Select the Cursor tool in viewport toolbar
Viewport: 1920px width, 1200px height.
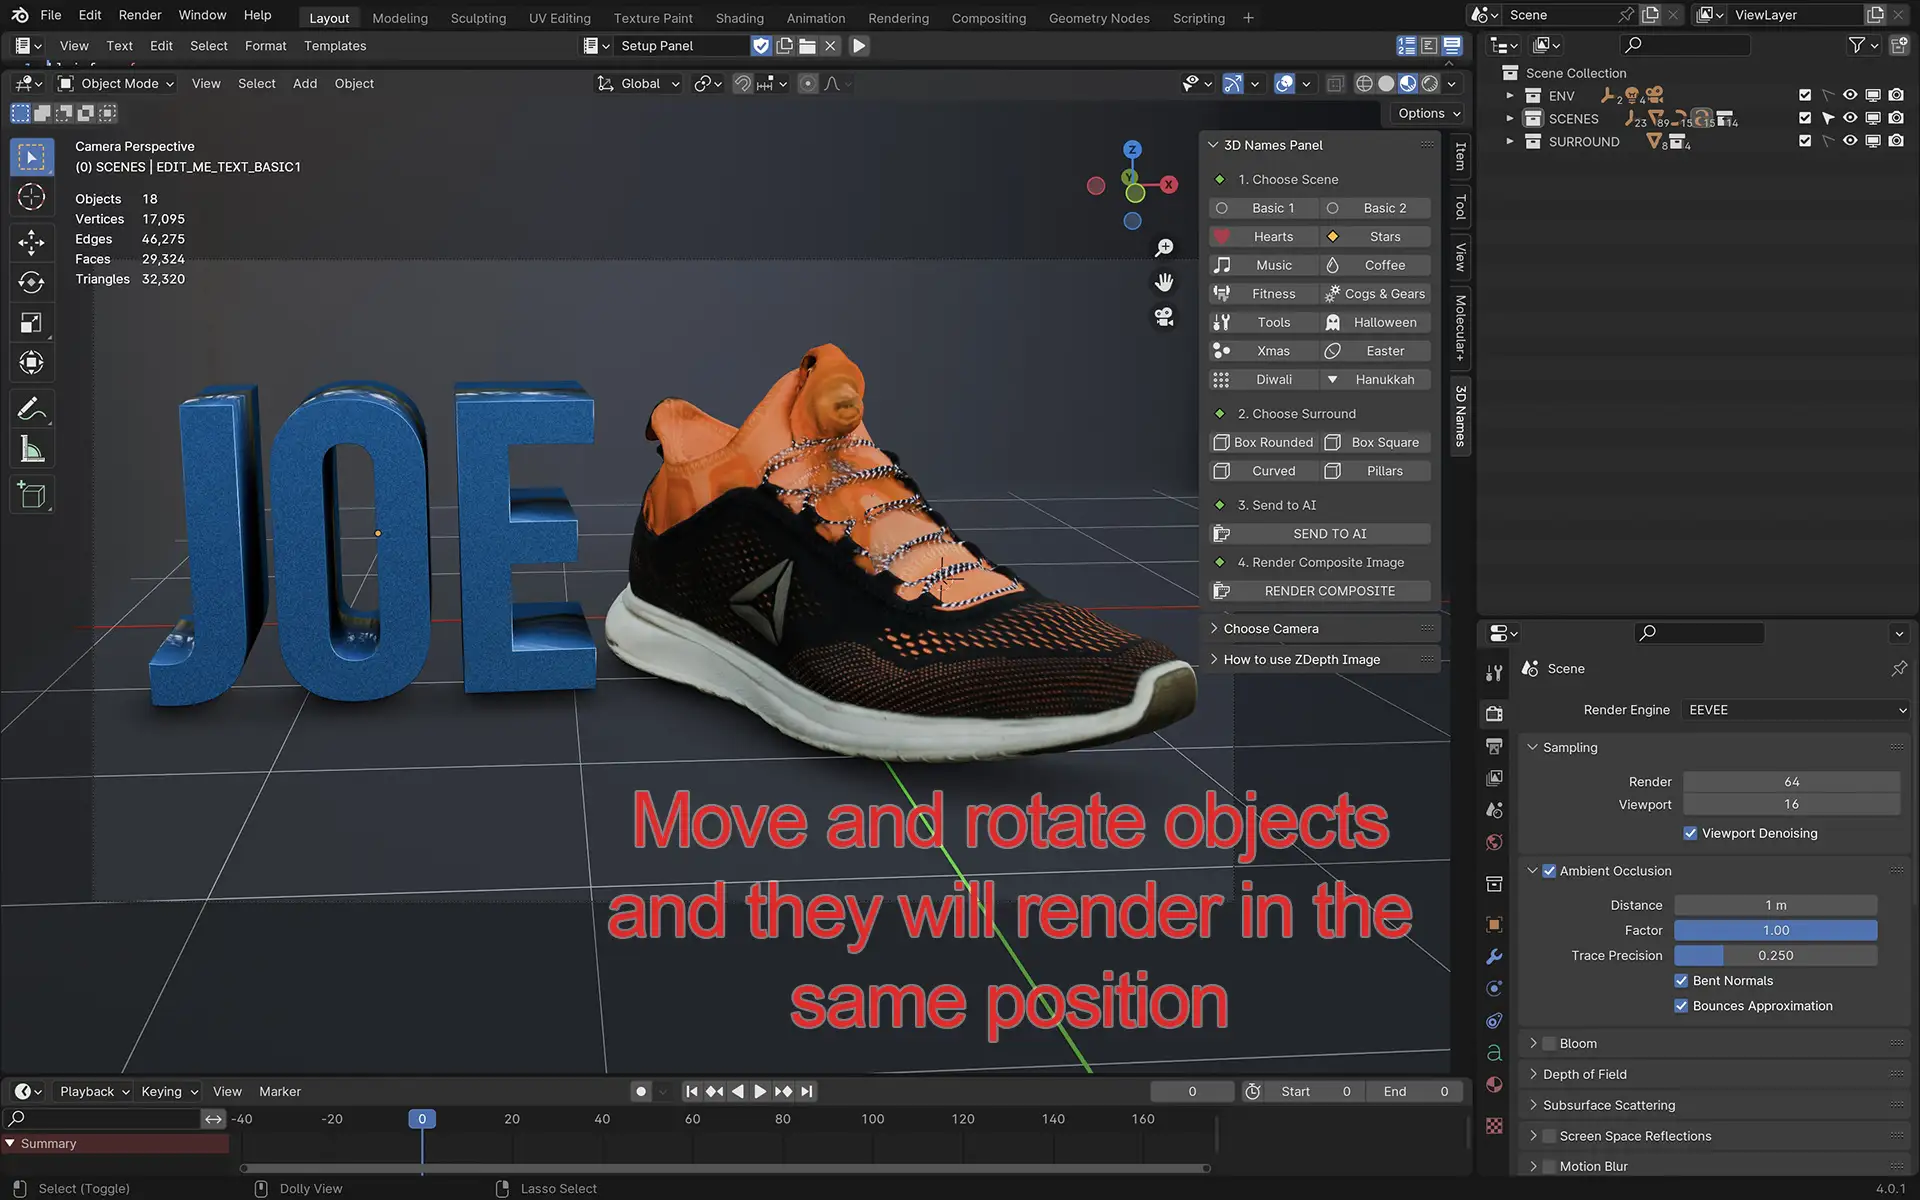pos(31,197)
